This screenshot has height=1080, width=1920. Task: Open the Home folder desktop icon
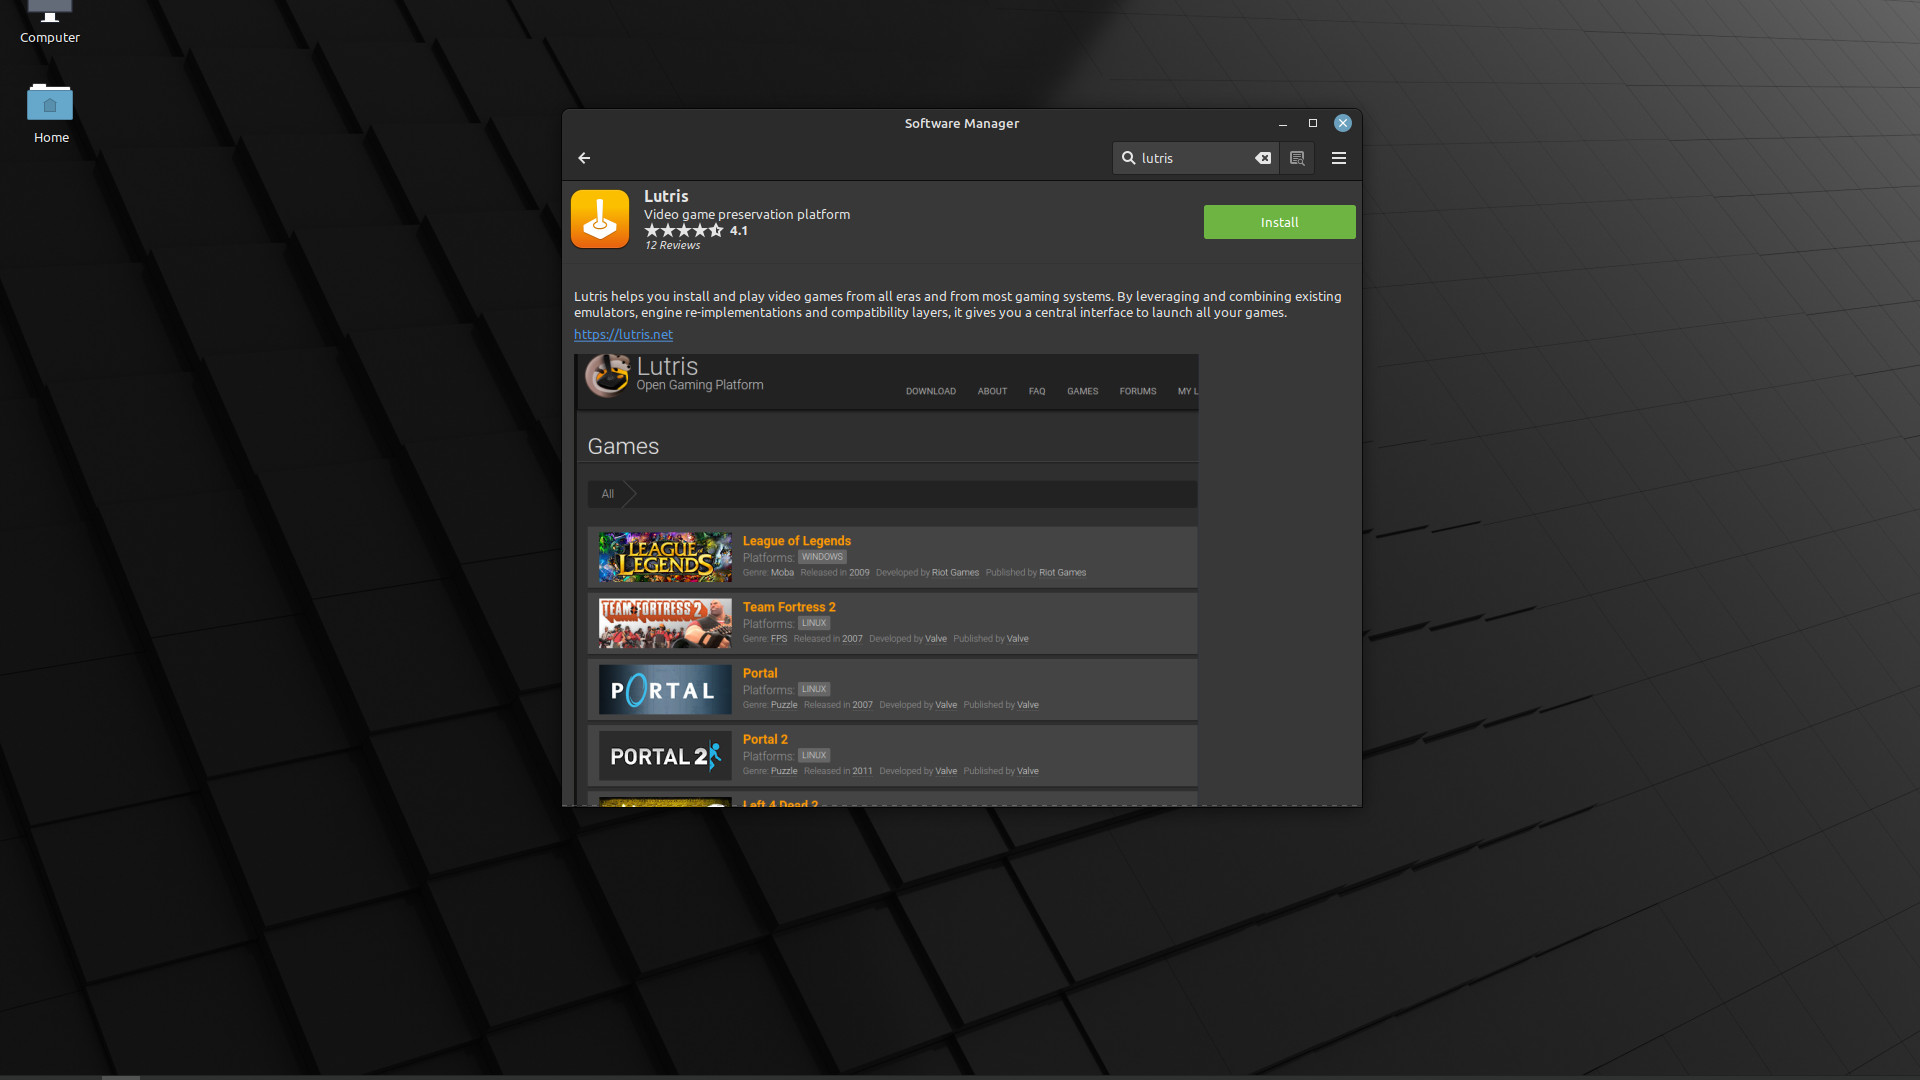(x=50, y=113)
